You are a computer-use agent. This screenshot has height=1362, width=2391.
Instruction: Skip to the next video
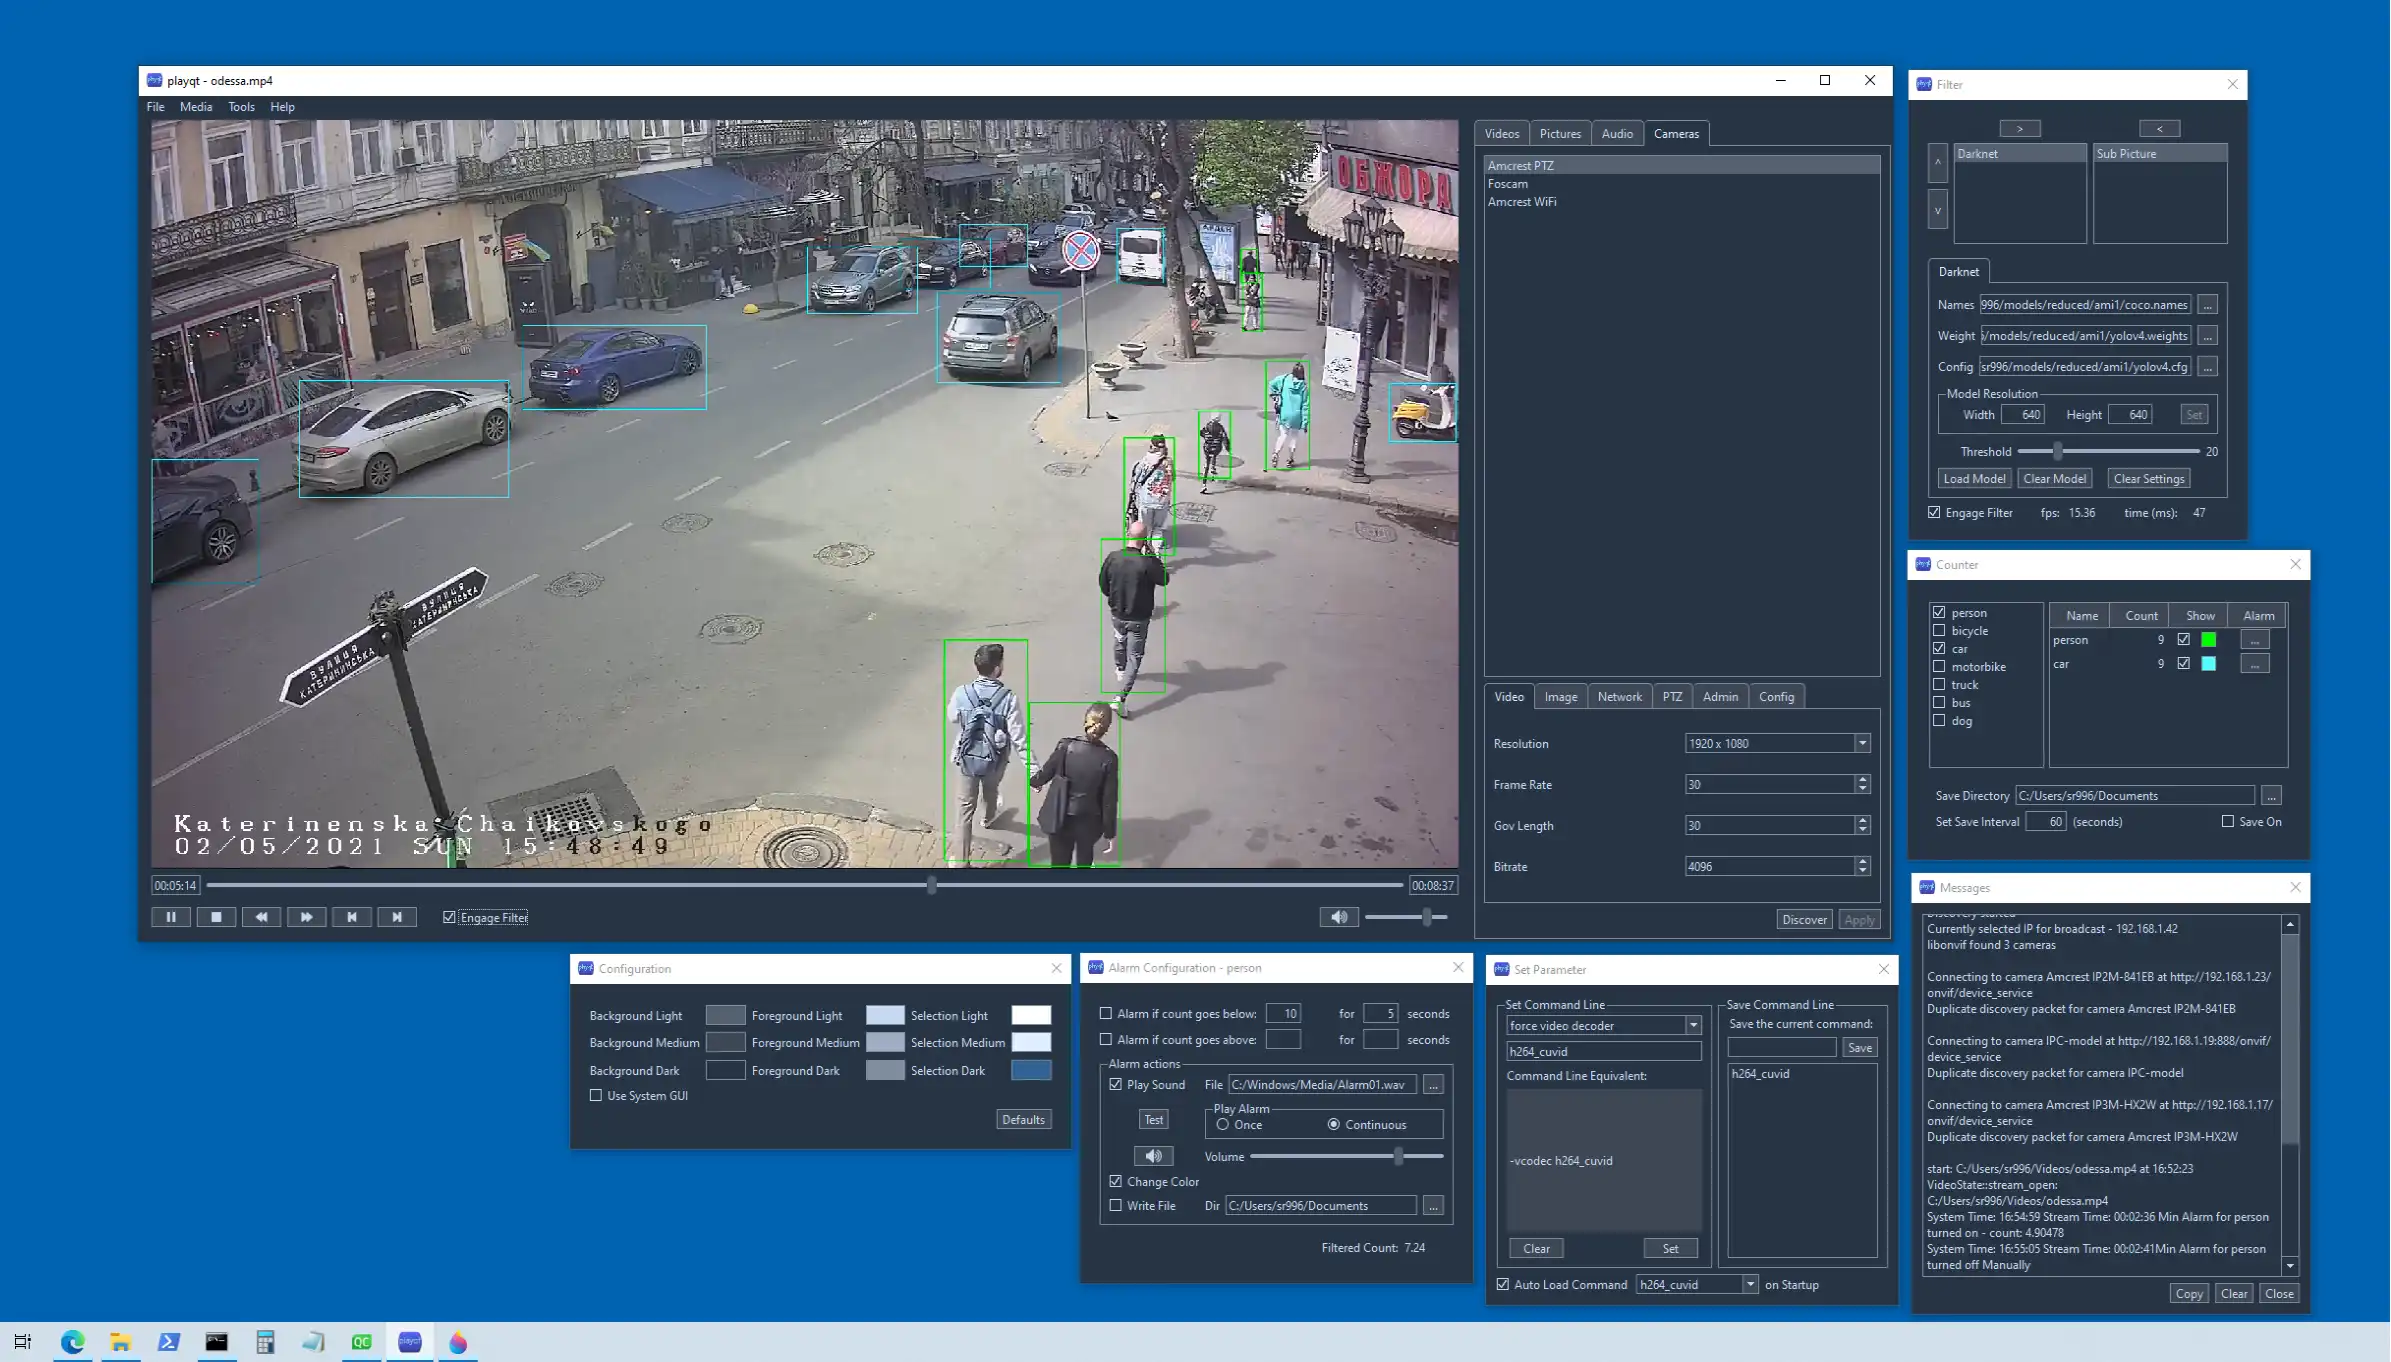click(x=397, y=917)
